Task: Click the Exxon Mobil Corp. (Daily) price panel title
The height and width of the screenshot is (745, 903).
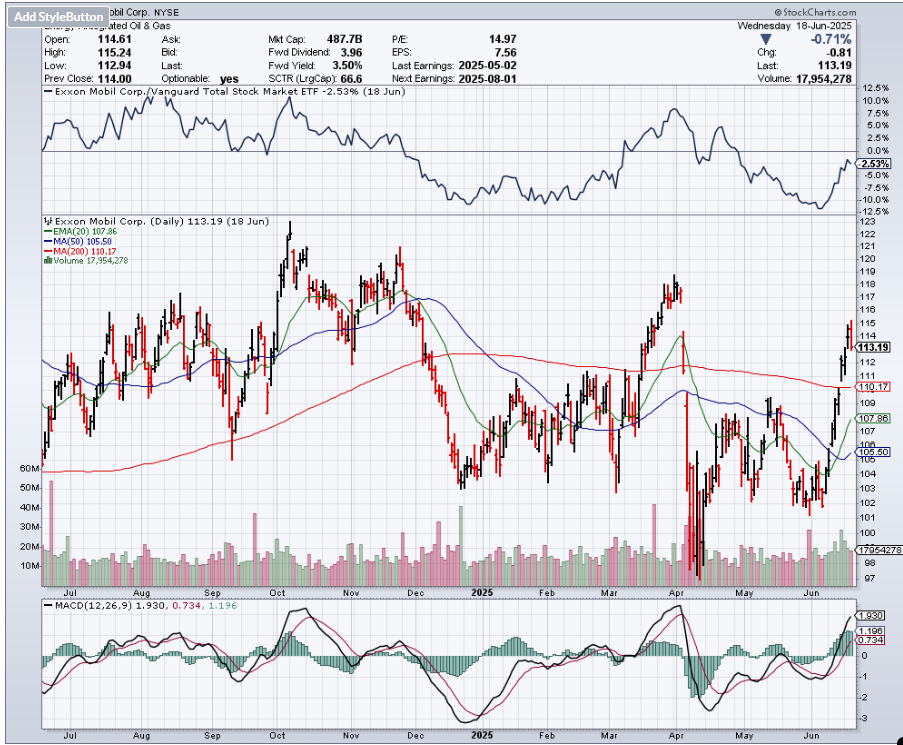Action: tap(162, 221)
